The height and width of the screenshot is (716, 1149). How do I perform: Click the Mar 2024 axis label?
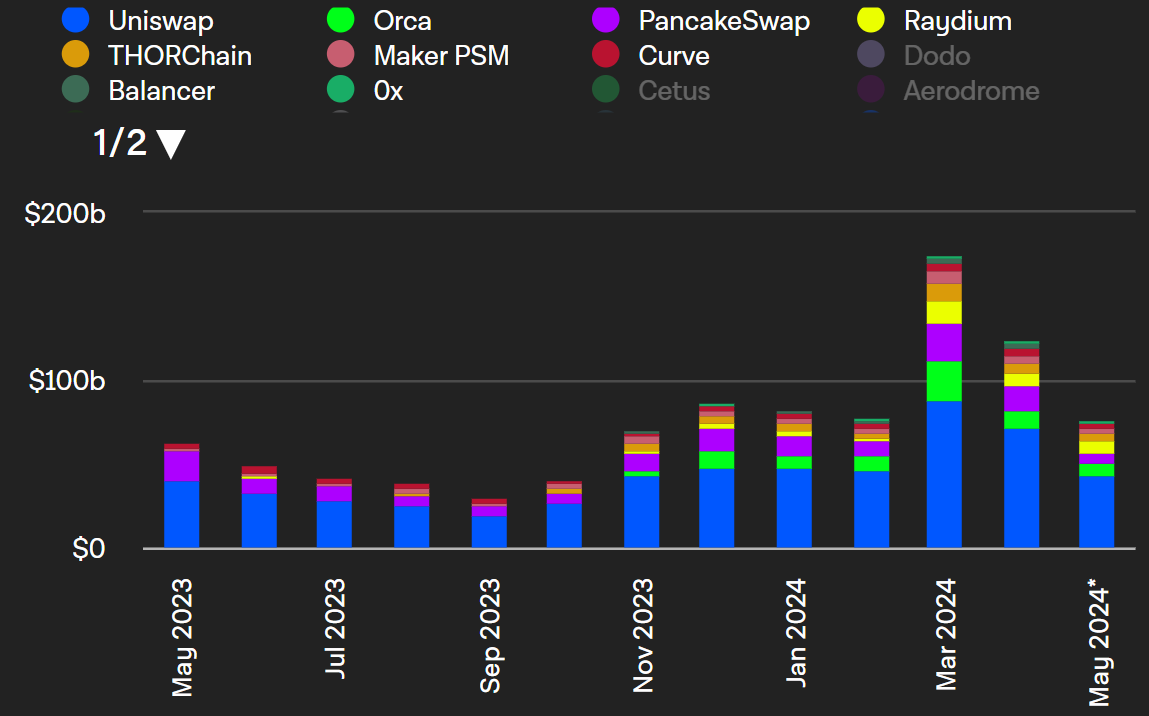click(946, 635)
